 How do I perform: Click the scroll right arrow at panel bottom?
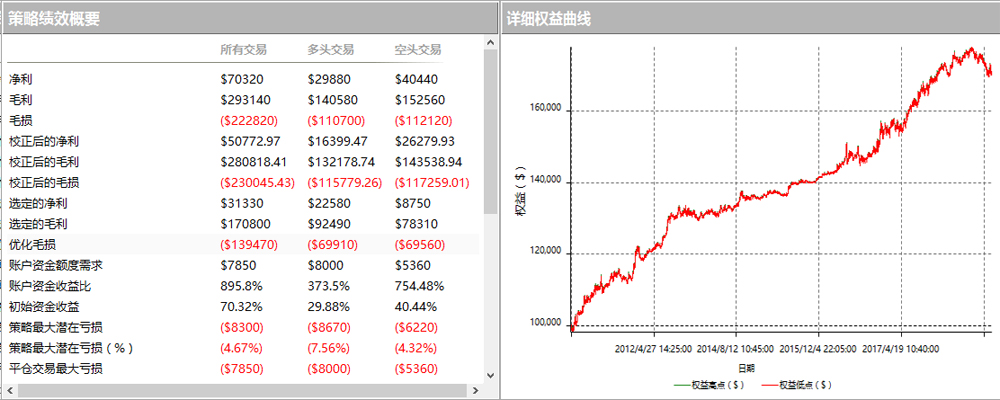click(475, 389)
